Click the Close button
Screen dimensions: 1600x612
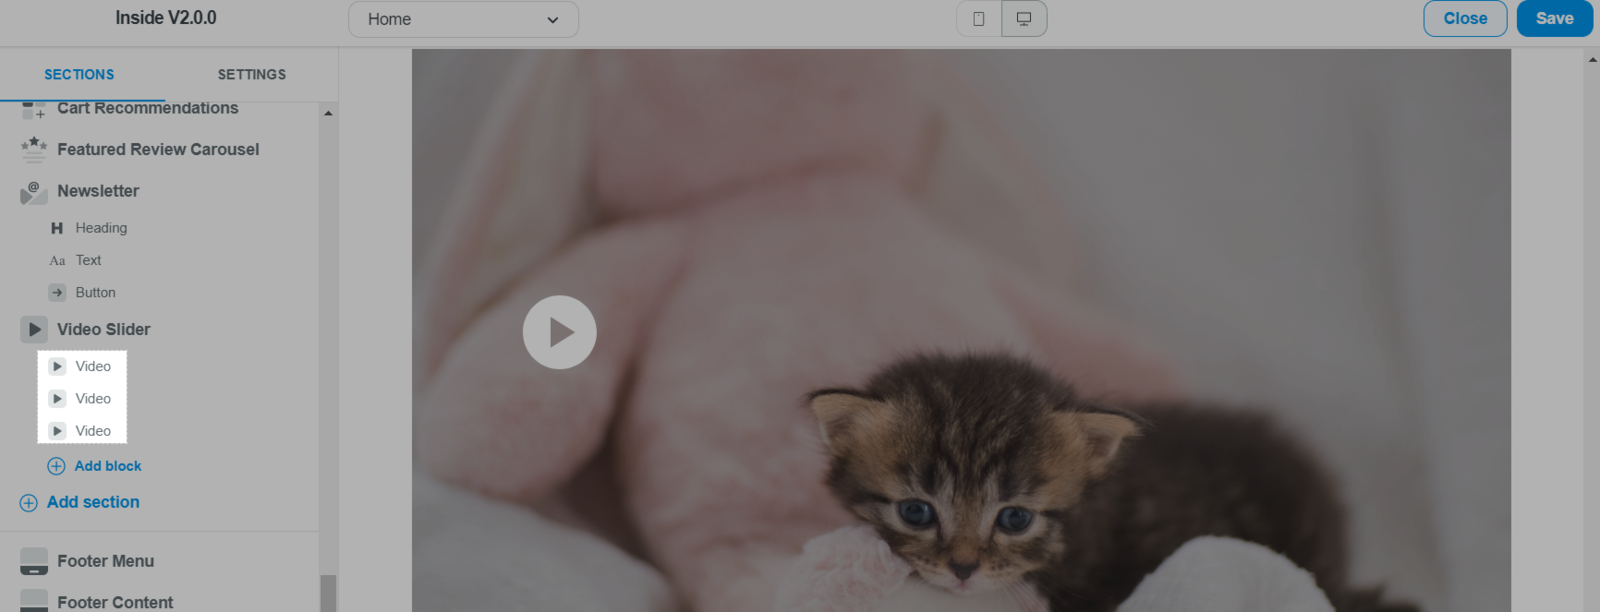[1465, 18]
